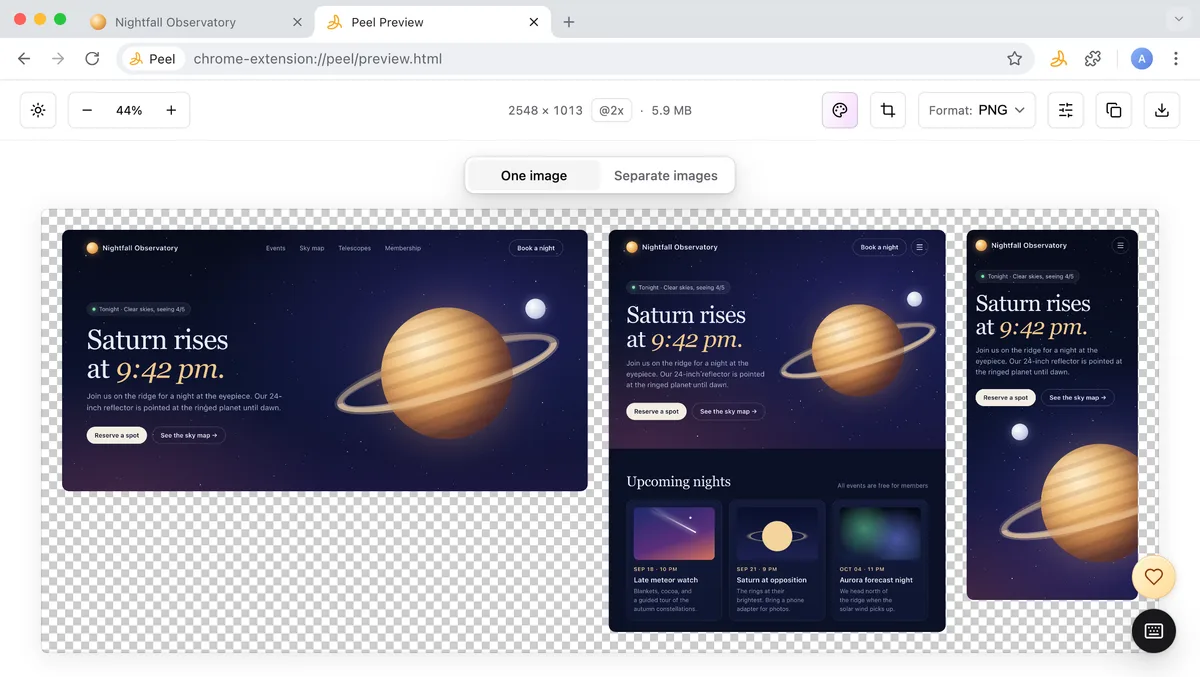Screen dimensions: 1200x677
Task: Switch to the Nightfall Observatory browser tab
Action: click(x=195, y=22)
